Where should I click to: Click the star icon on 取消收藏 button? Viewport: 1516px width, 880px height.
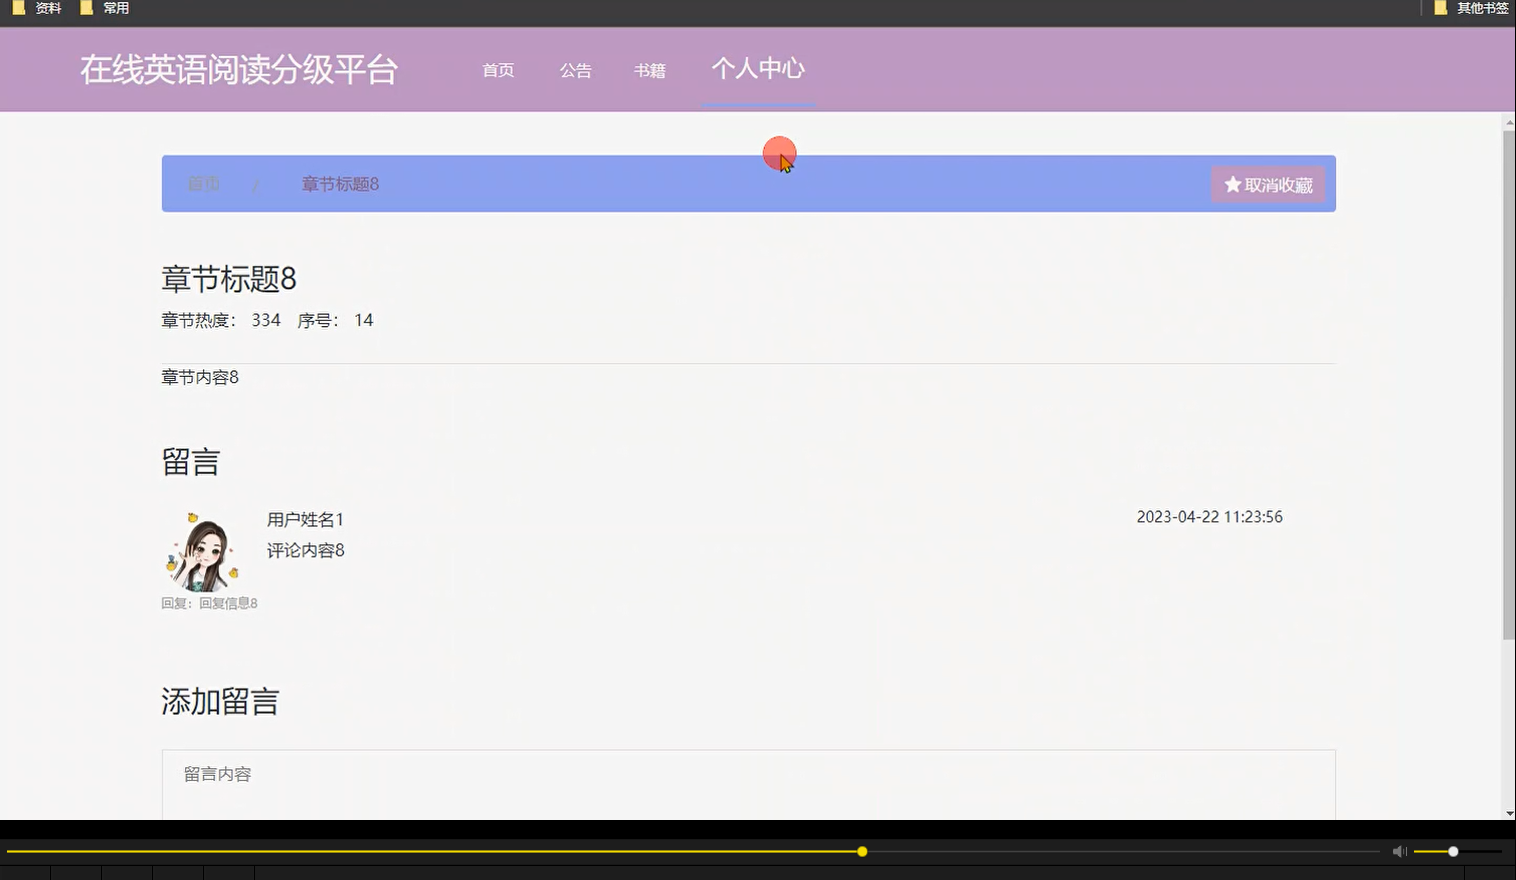point(1231,184)
